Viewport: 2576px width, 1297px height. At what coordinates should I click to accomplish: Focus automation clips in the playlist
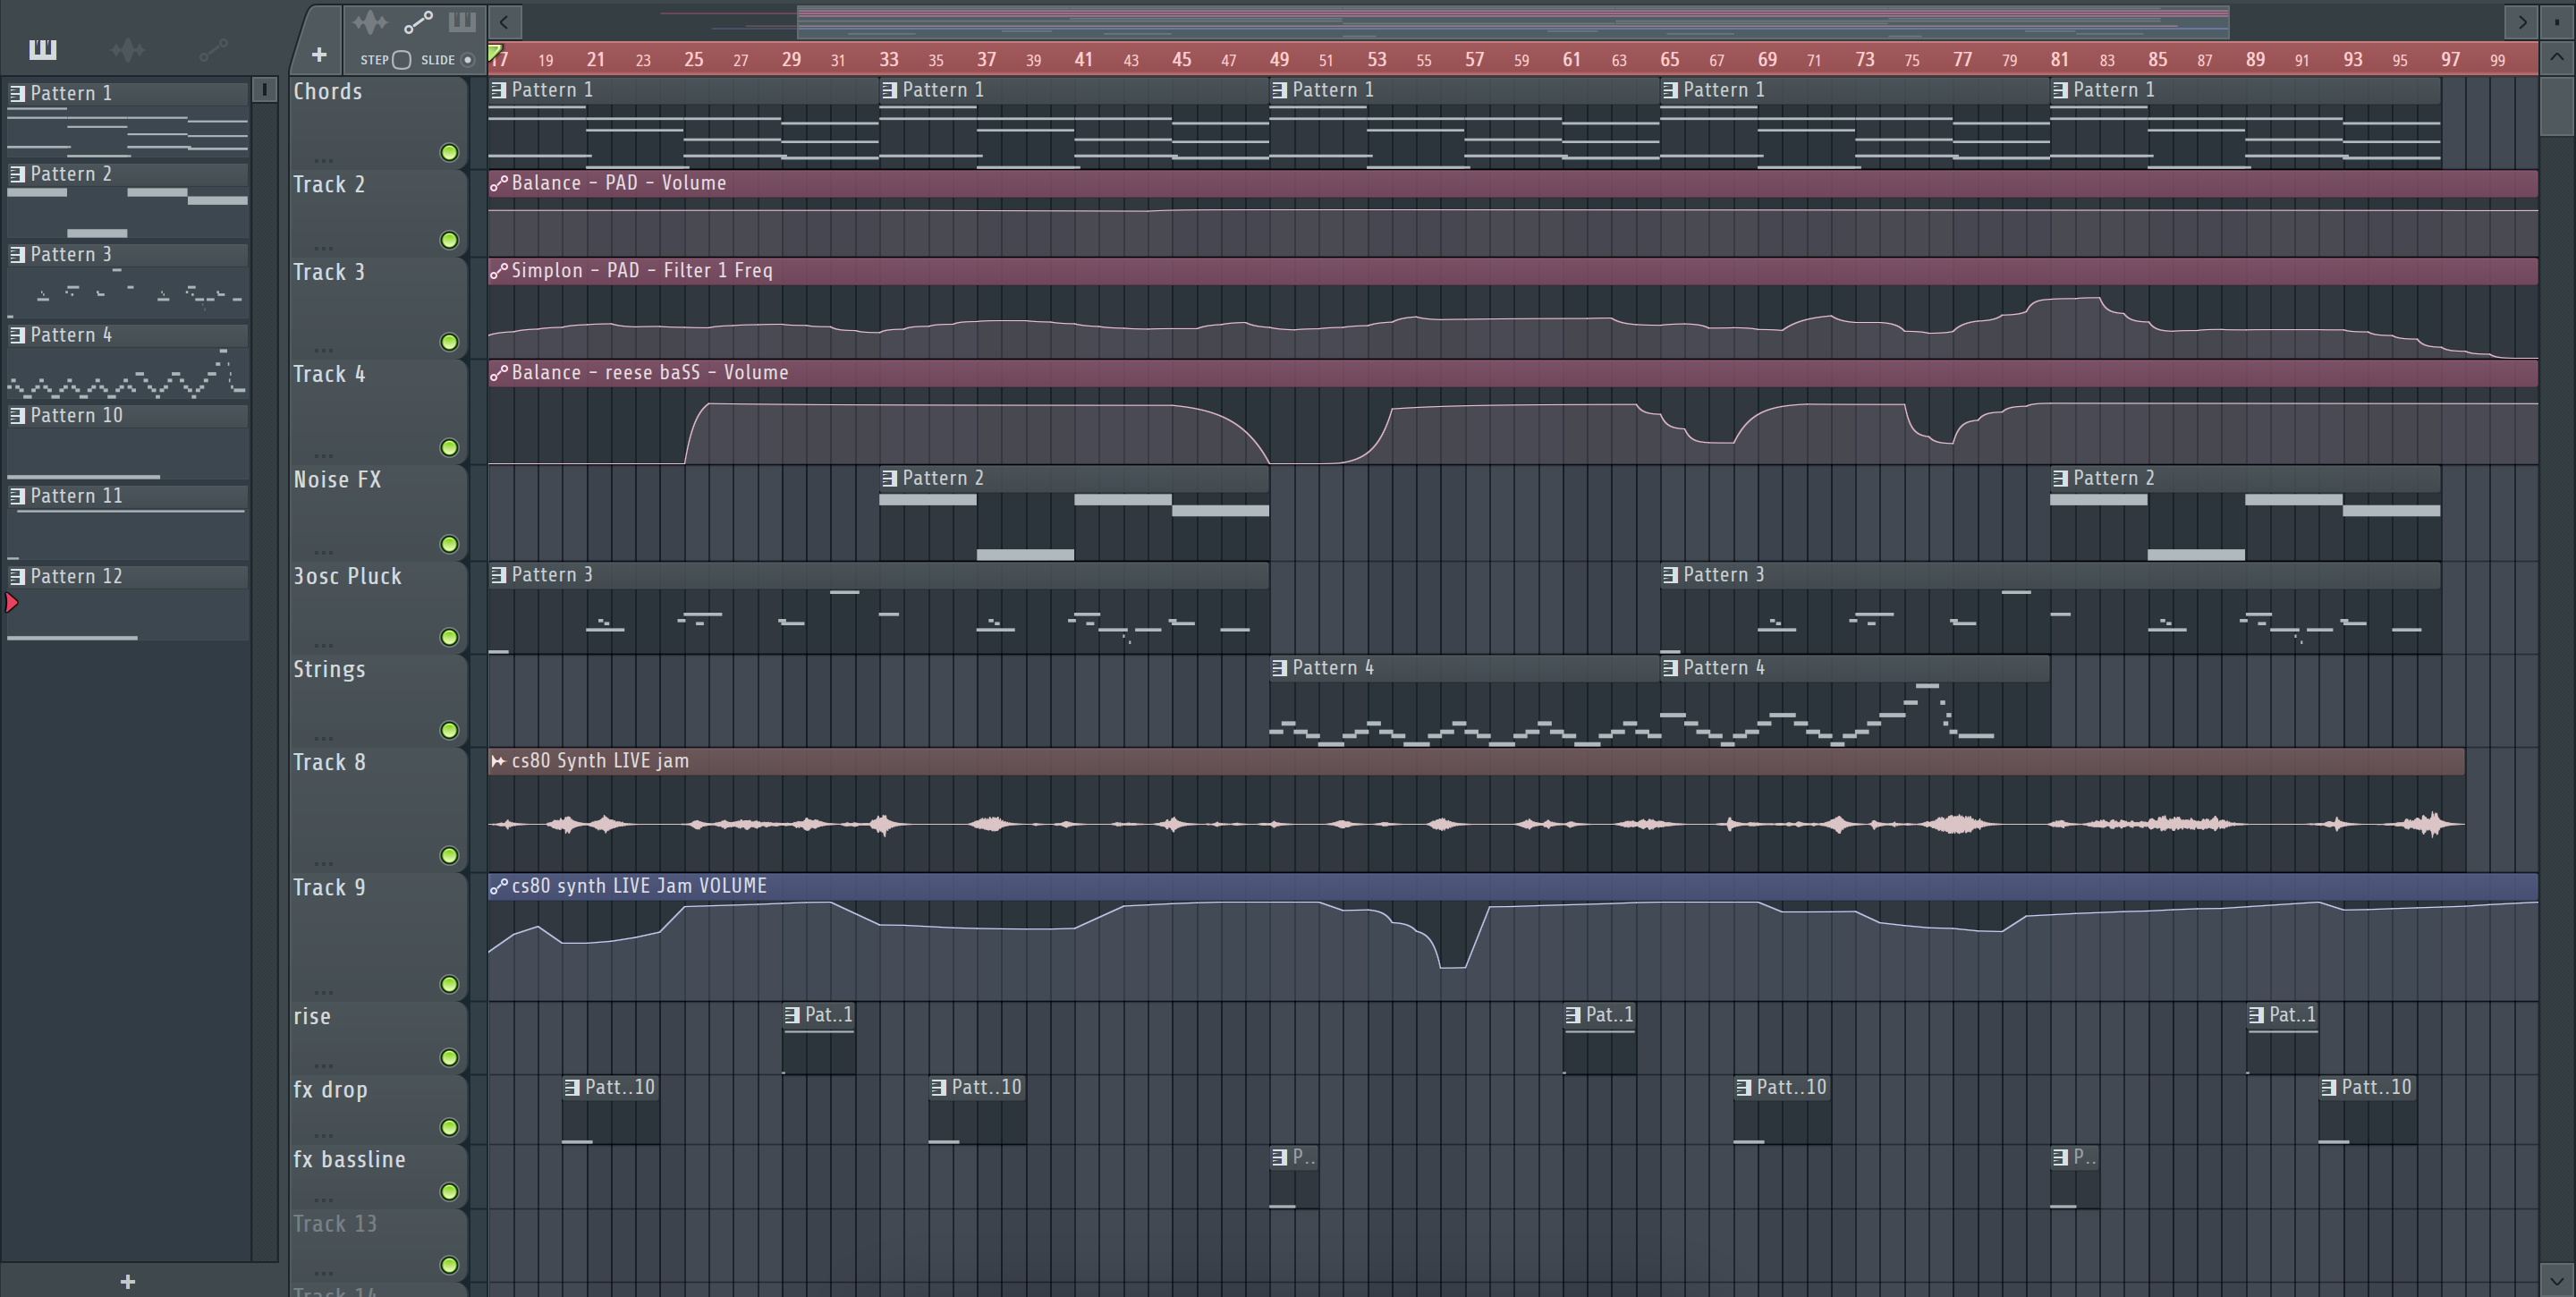tap(418, 21)
